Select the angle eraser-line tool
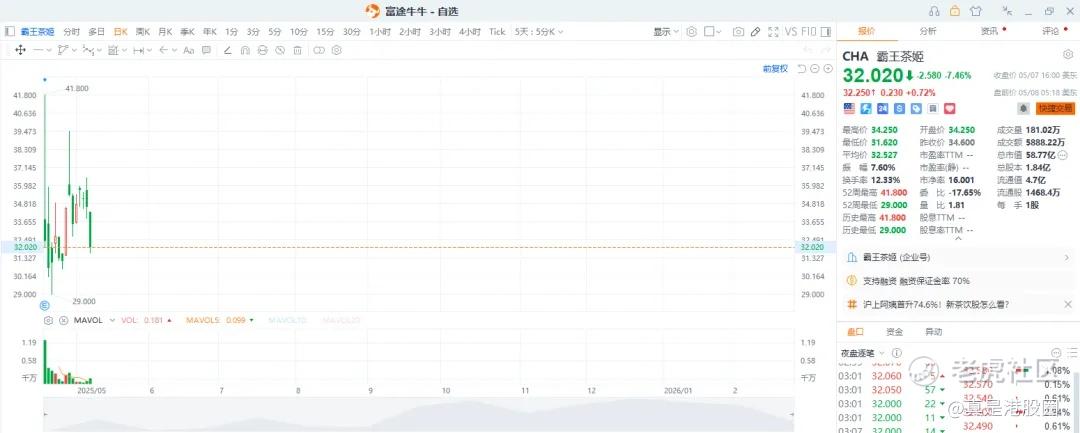Screen dimensions: 1080x433 click(x=227, y=50)
